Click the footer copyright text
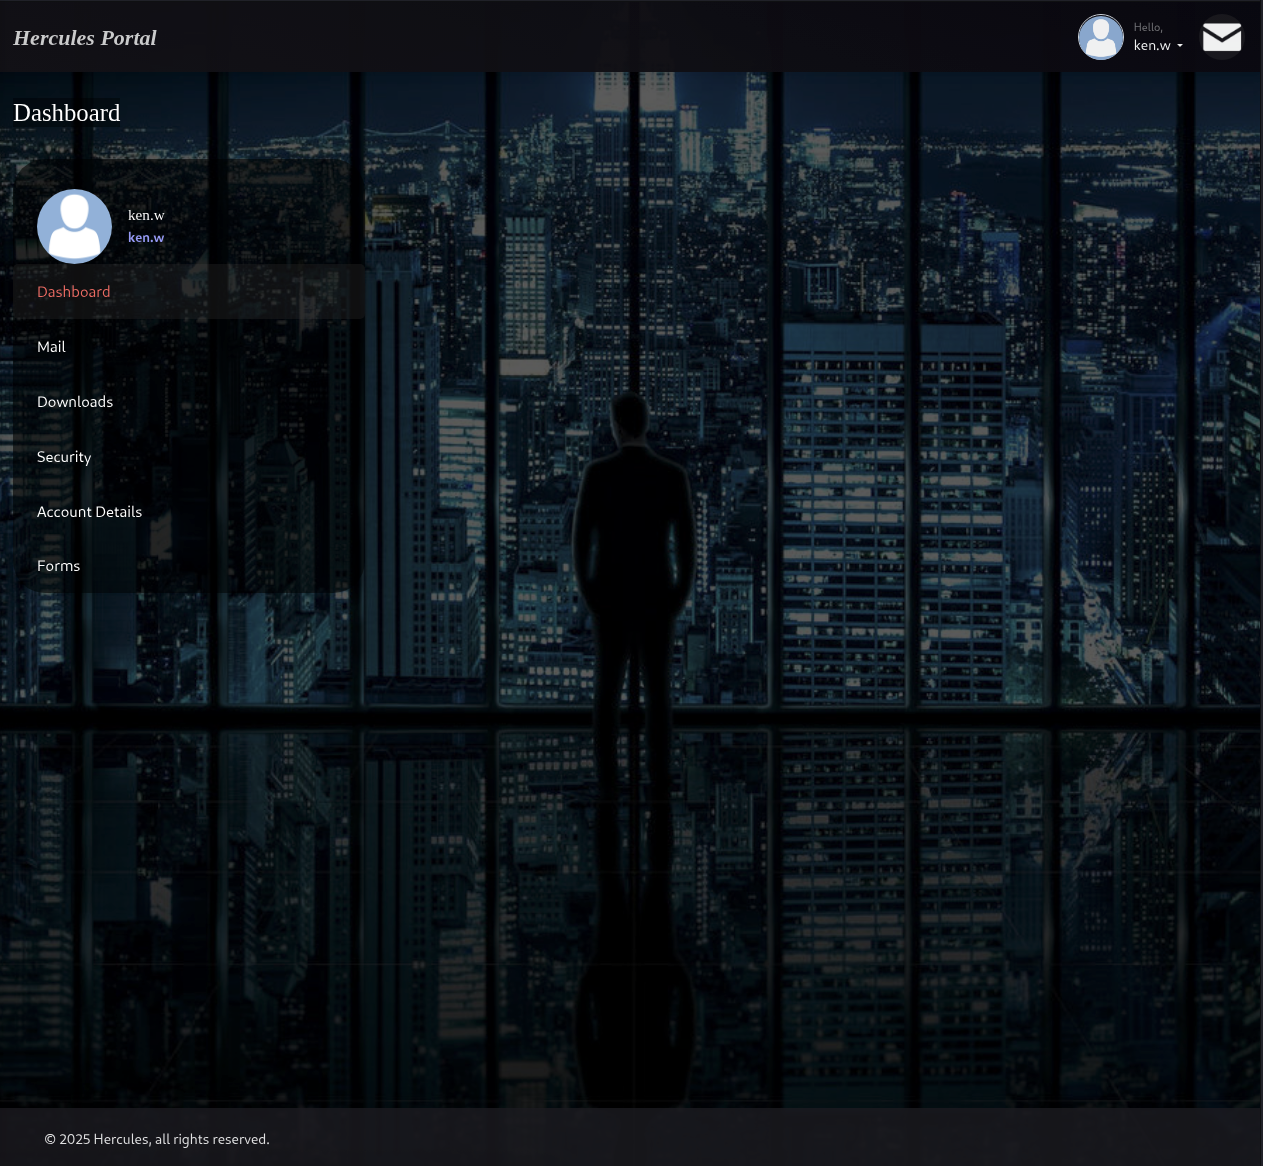This screenshot has width=1263, height=1166. (x=157, y=1139)
